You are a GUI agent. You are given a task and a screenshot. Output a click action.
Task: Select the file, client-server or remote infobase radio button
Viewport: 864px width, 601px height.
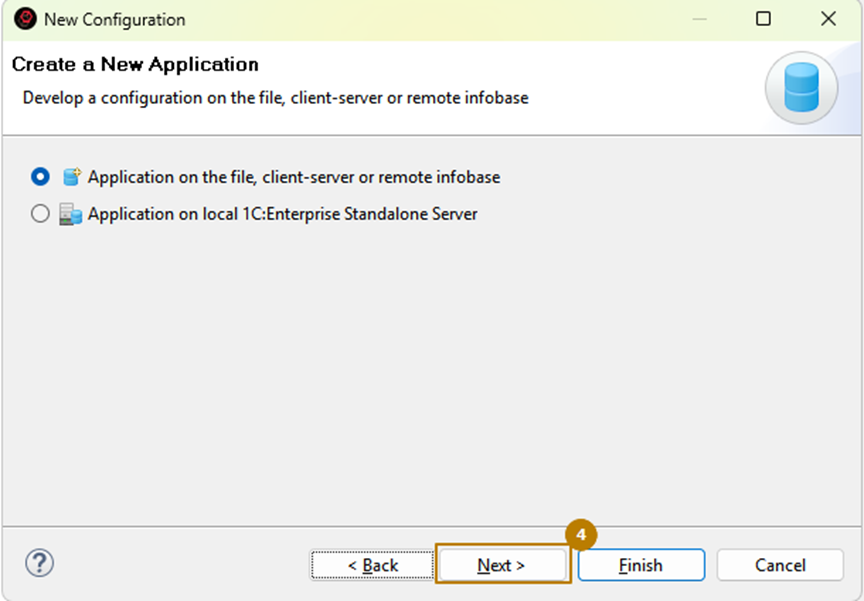pos(40,177)
